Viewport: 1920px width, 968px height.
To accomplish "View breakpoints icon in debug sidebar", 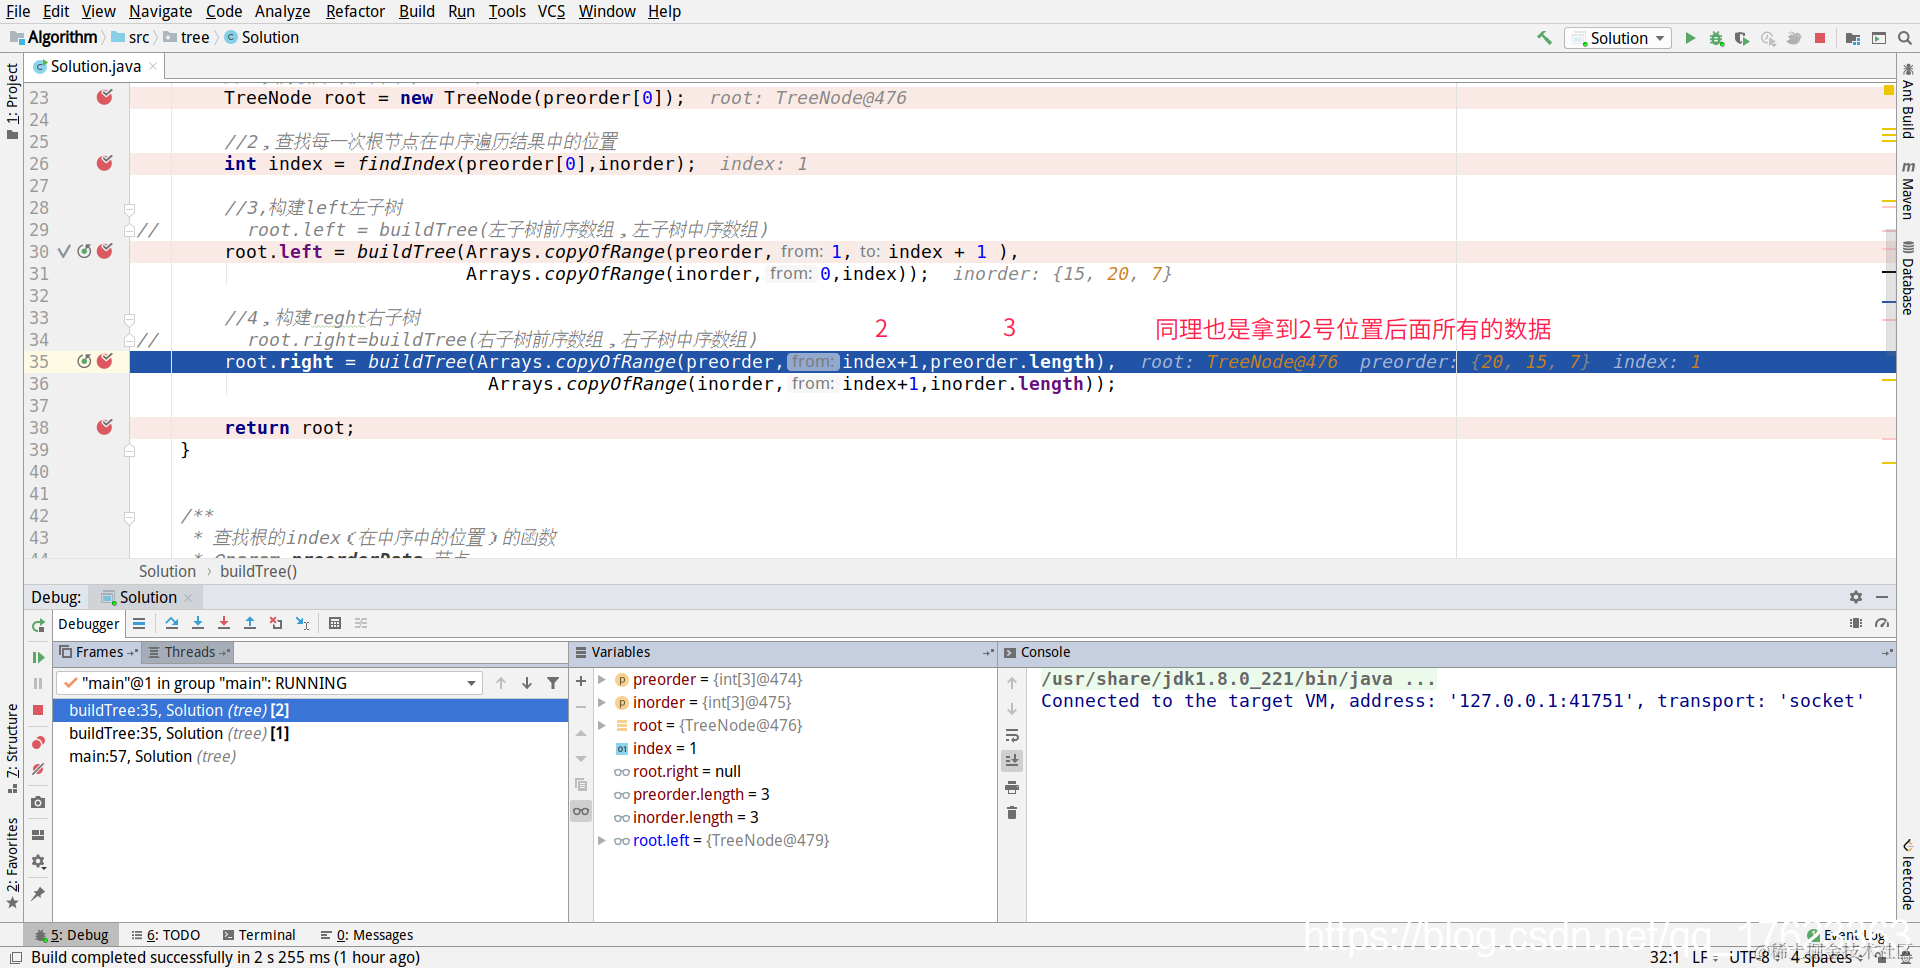I will coord(38,742).
